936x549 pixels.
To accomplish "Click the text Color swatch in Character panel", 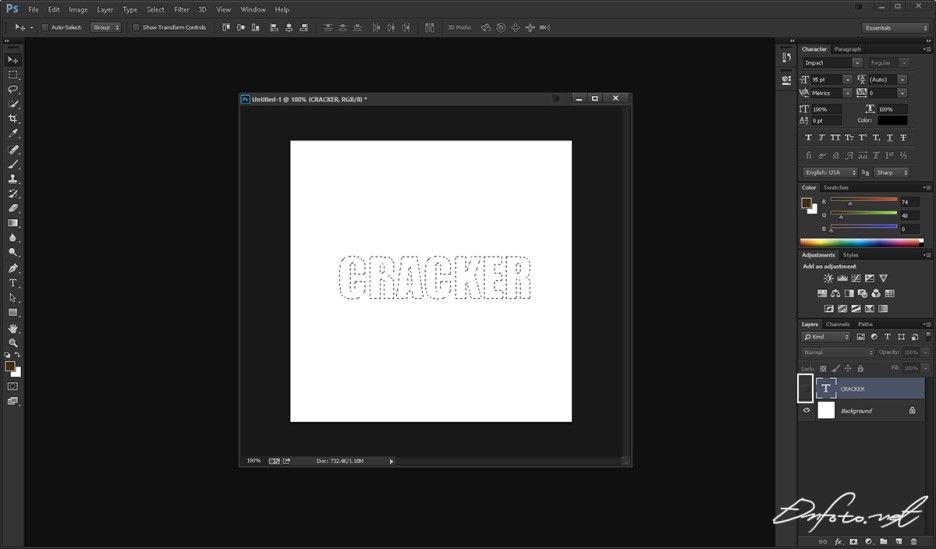I will point(892,121).
